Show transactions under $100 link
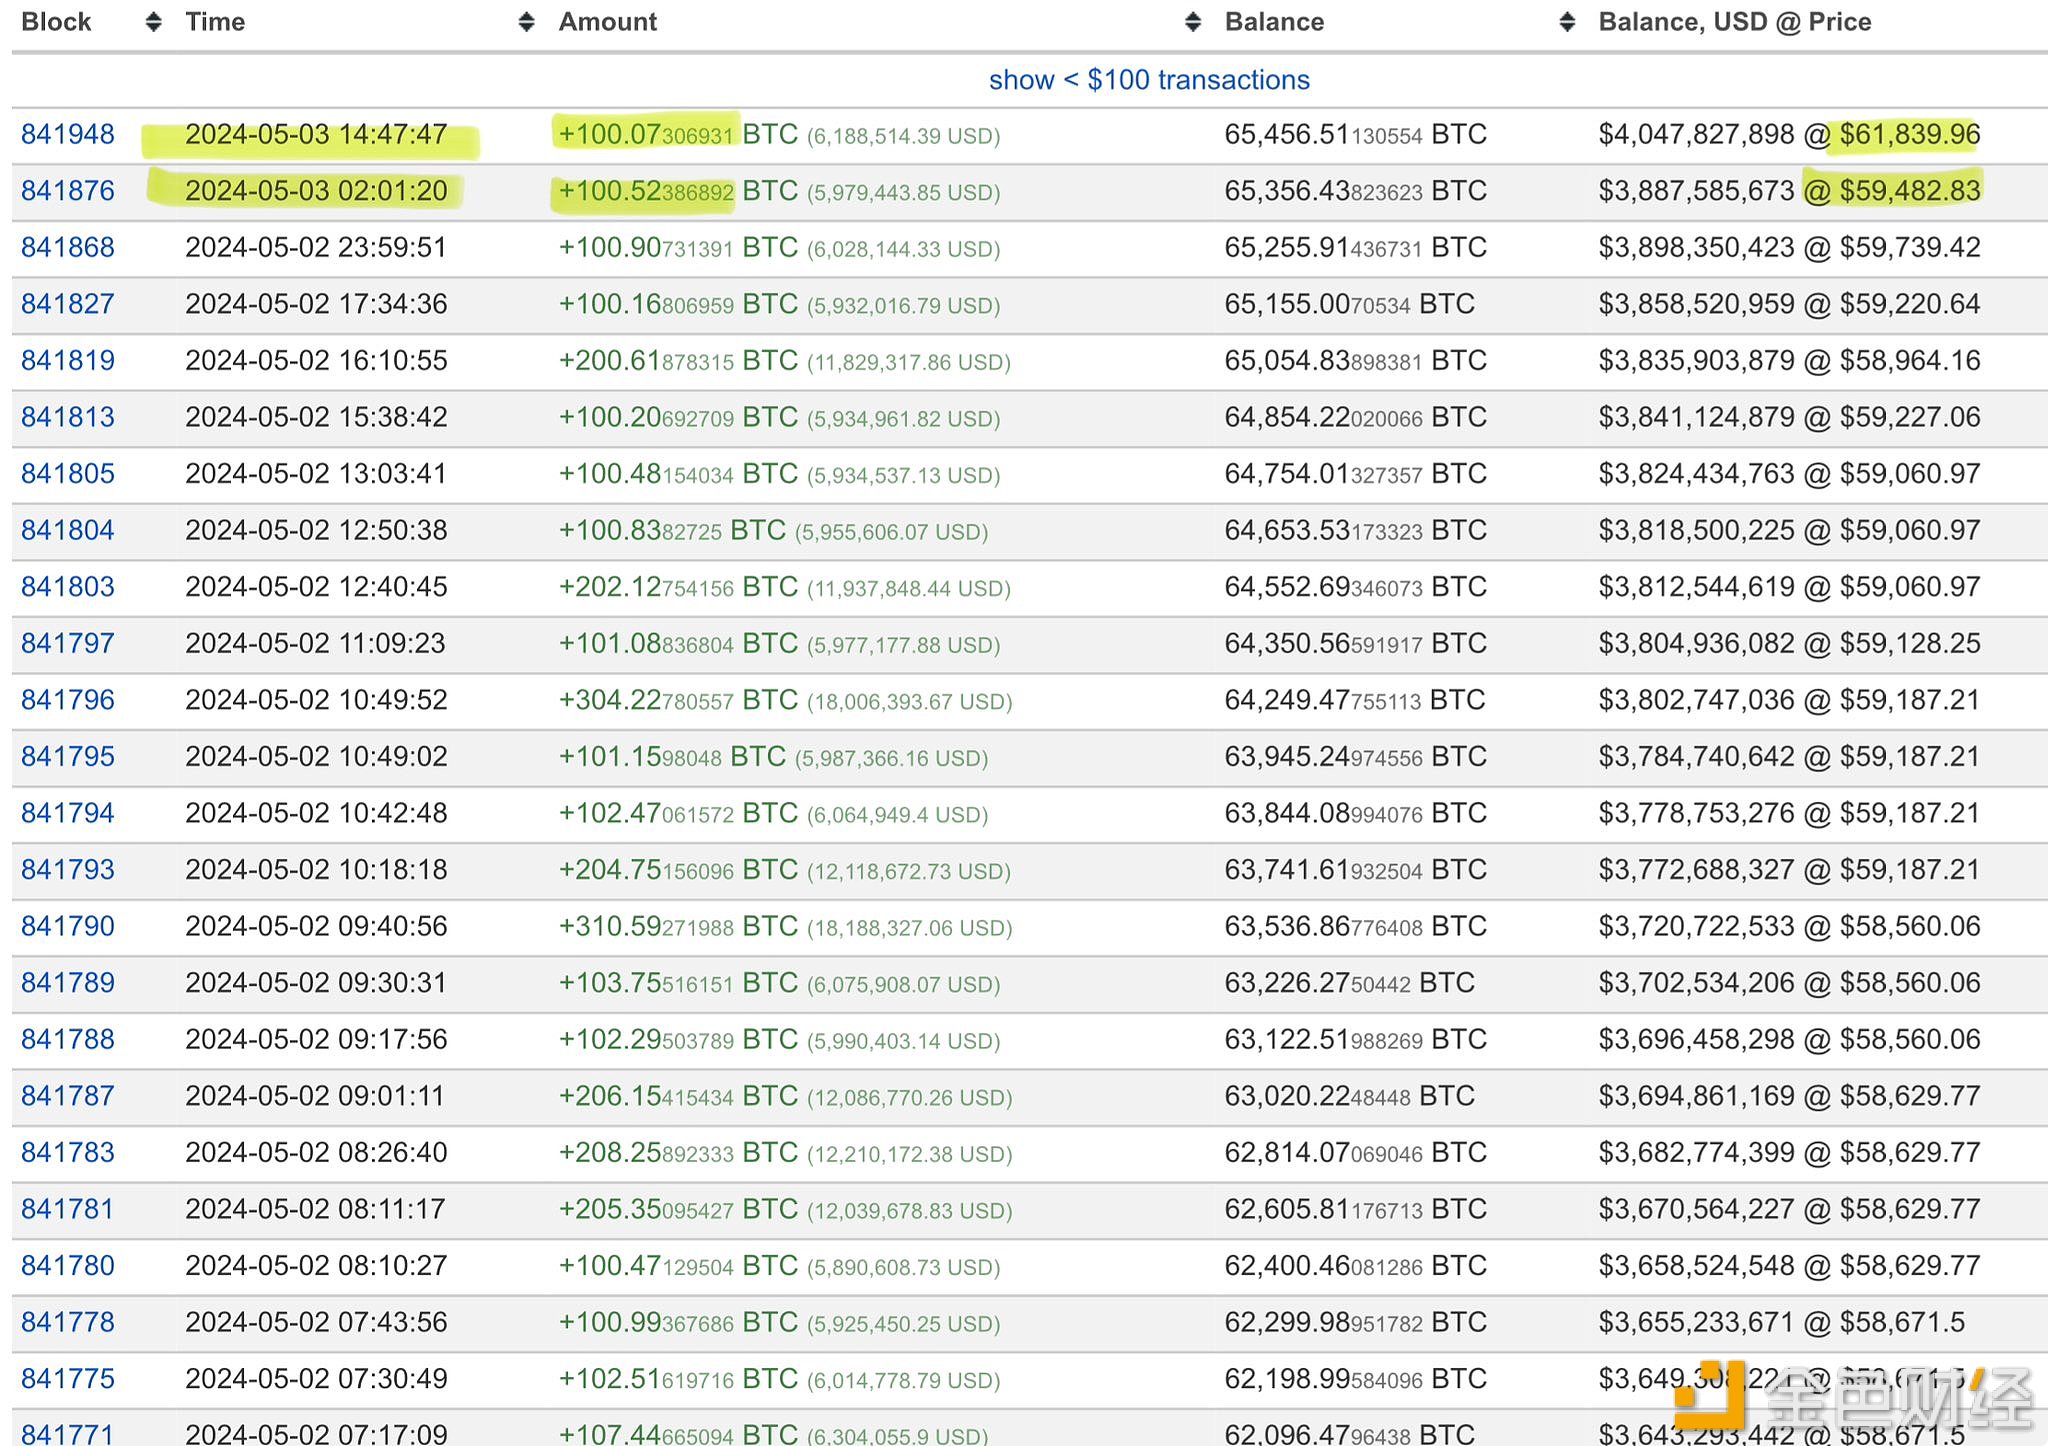 [x=1149, y=80]
